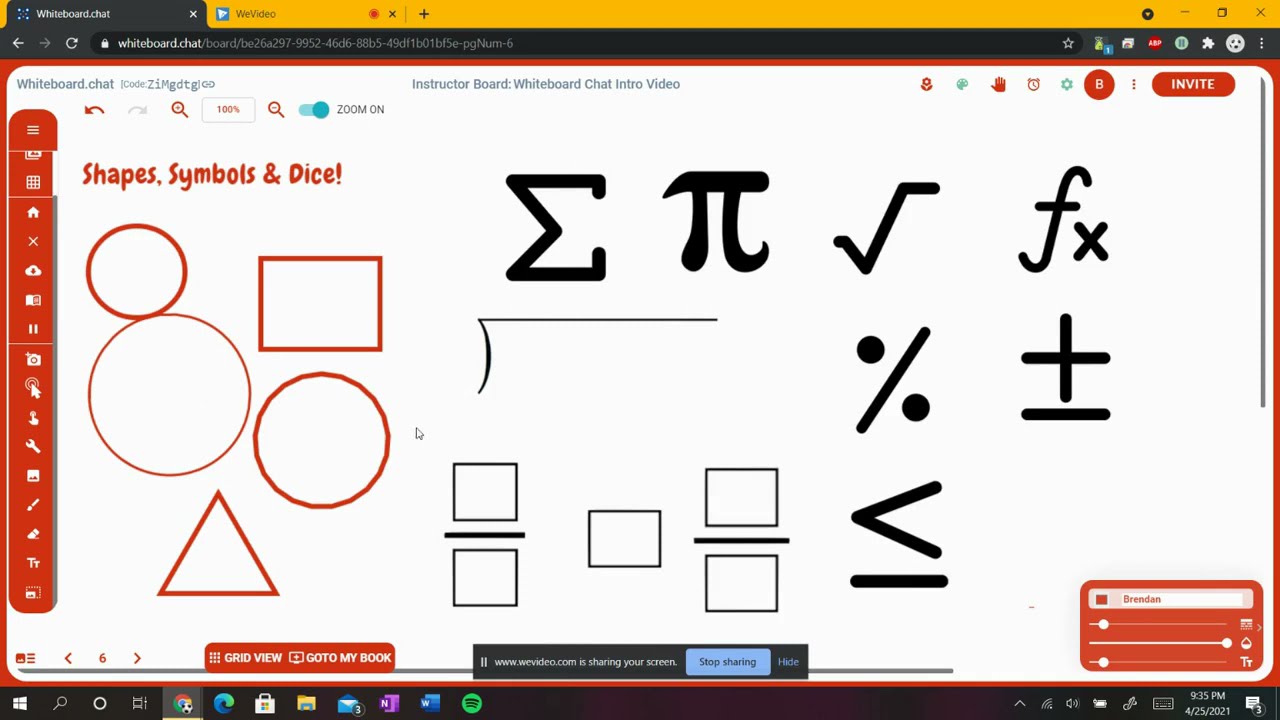Image resolution: width=1280 pixels, height=720 pixels.
Task: Open Spotify from the taskbar
Action: (x=472, y=704)
